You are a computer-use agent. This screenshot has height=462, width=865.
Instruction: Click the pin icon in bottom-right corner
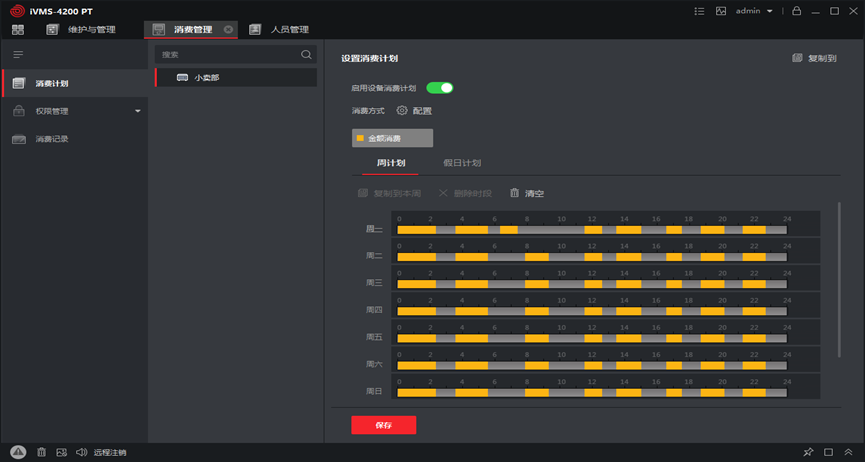coord(808,452)
